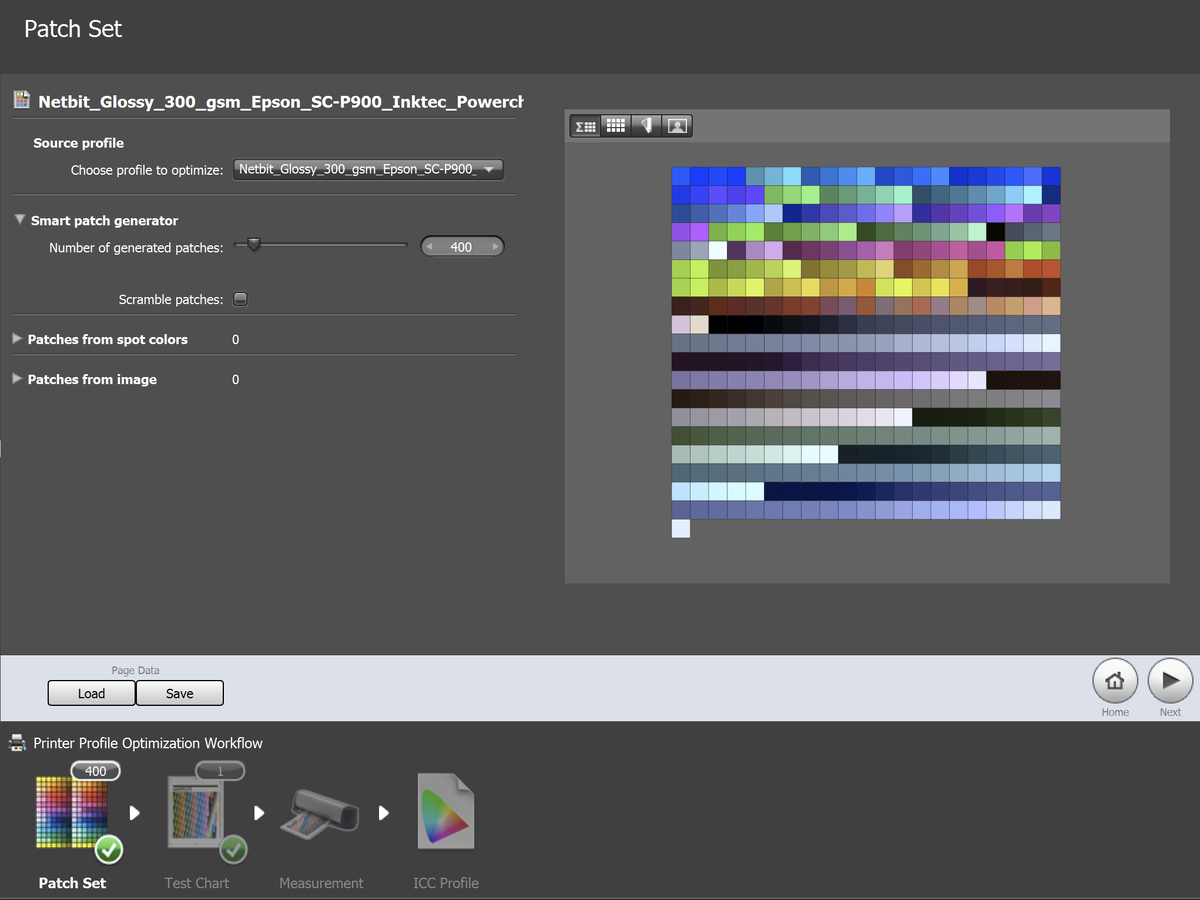Click the spot color fan deck icon
Screen dimensions: 1200x900
coord(647,126)
